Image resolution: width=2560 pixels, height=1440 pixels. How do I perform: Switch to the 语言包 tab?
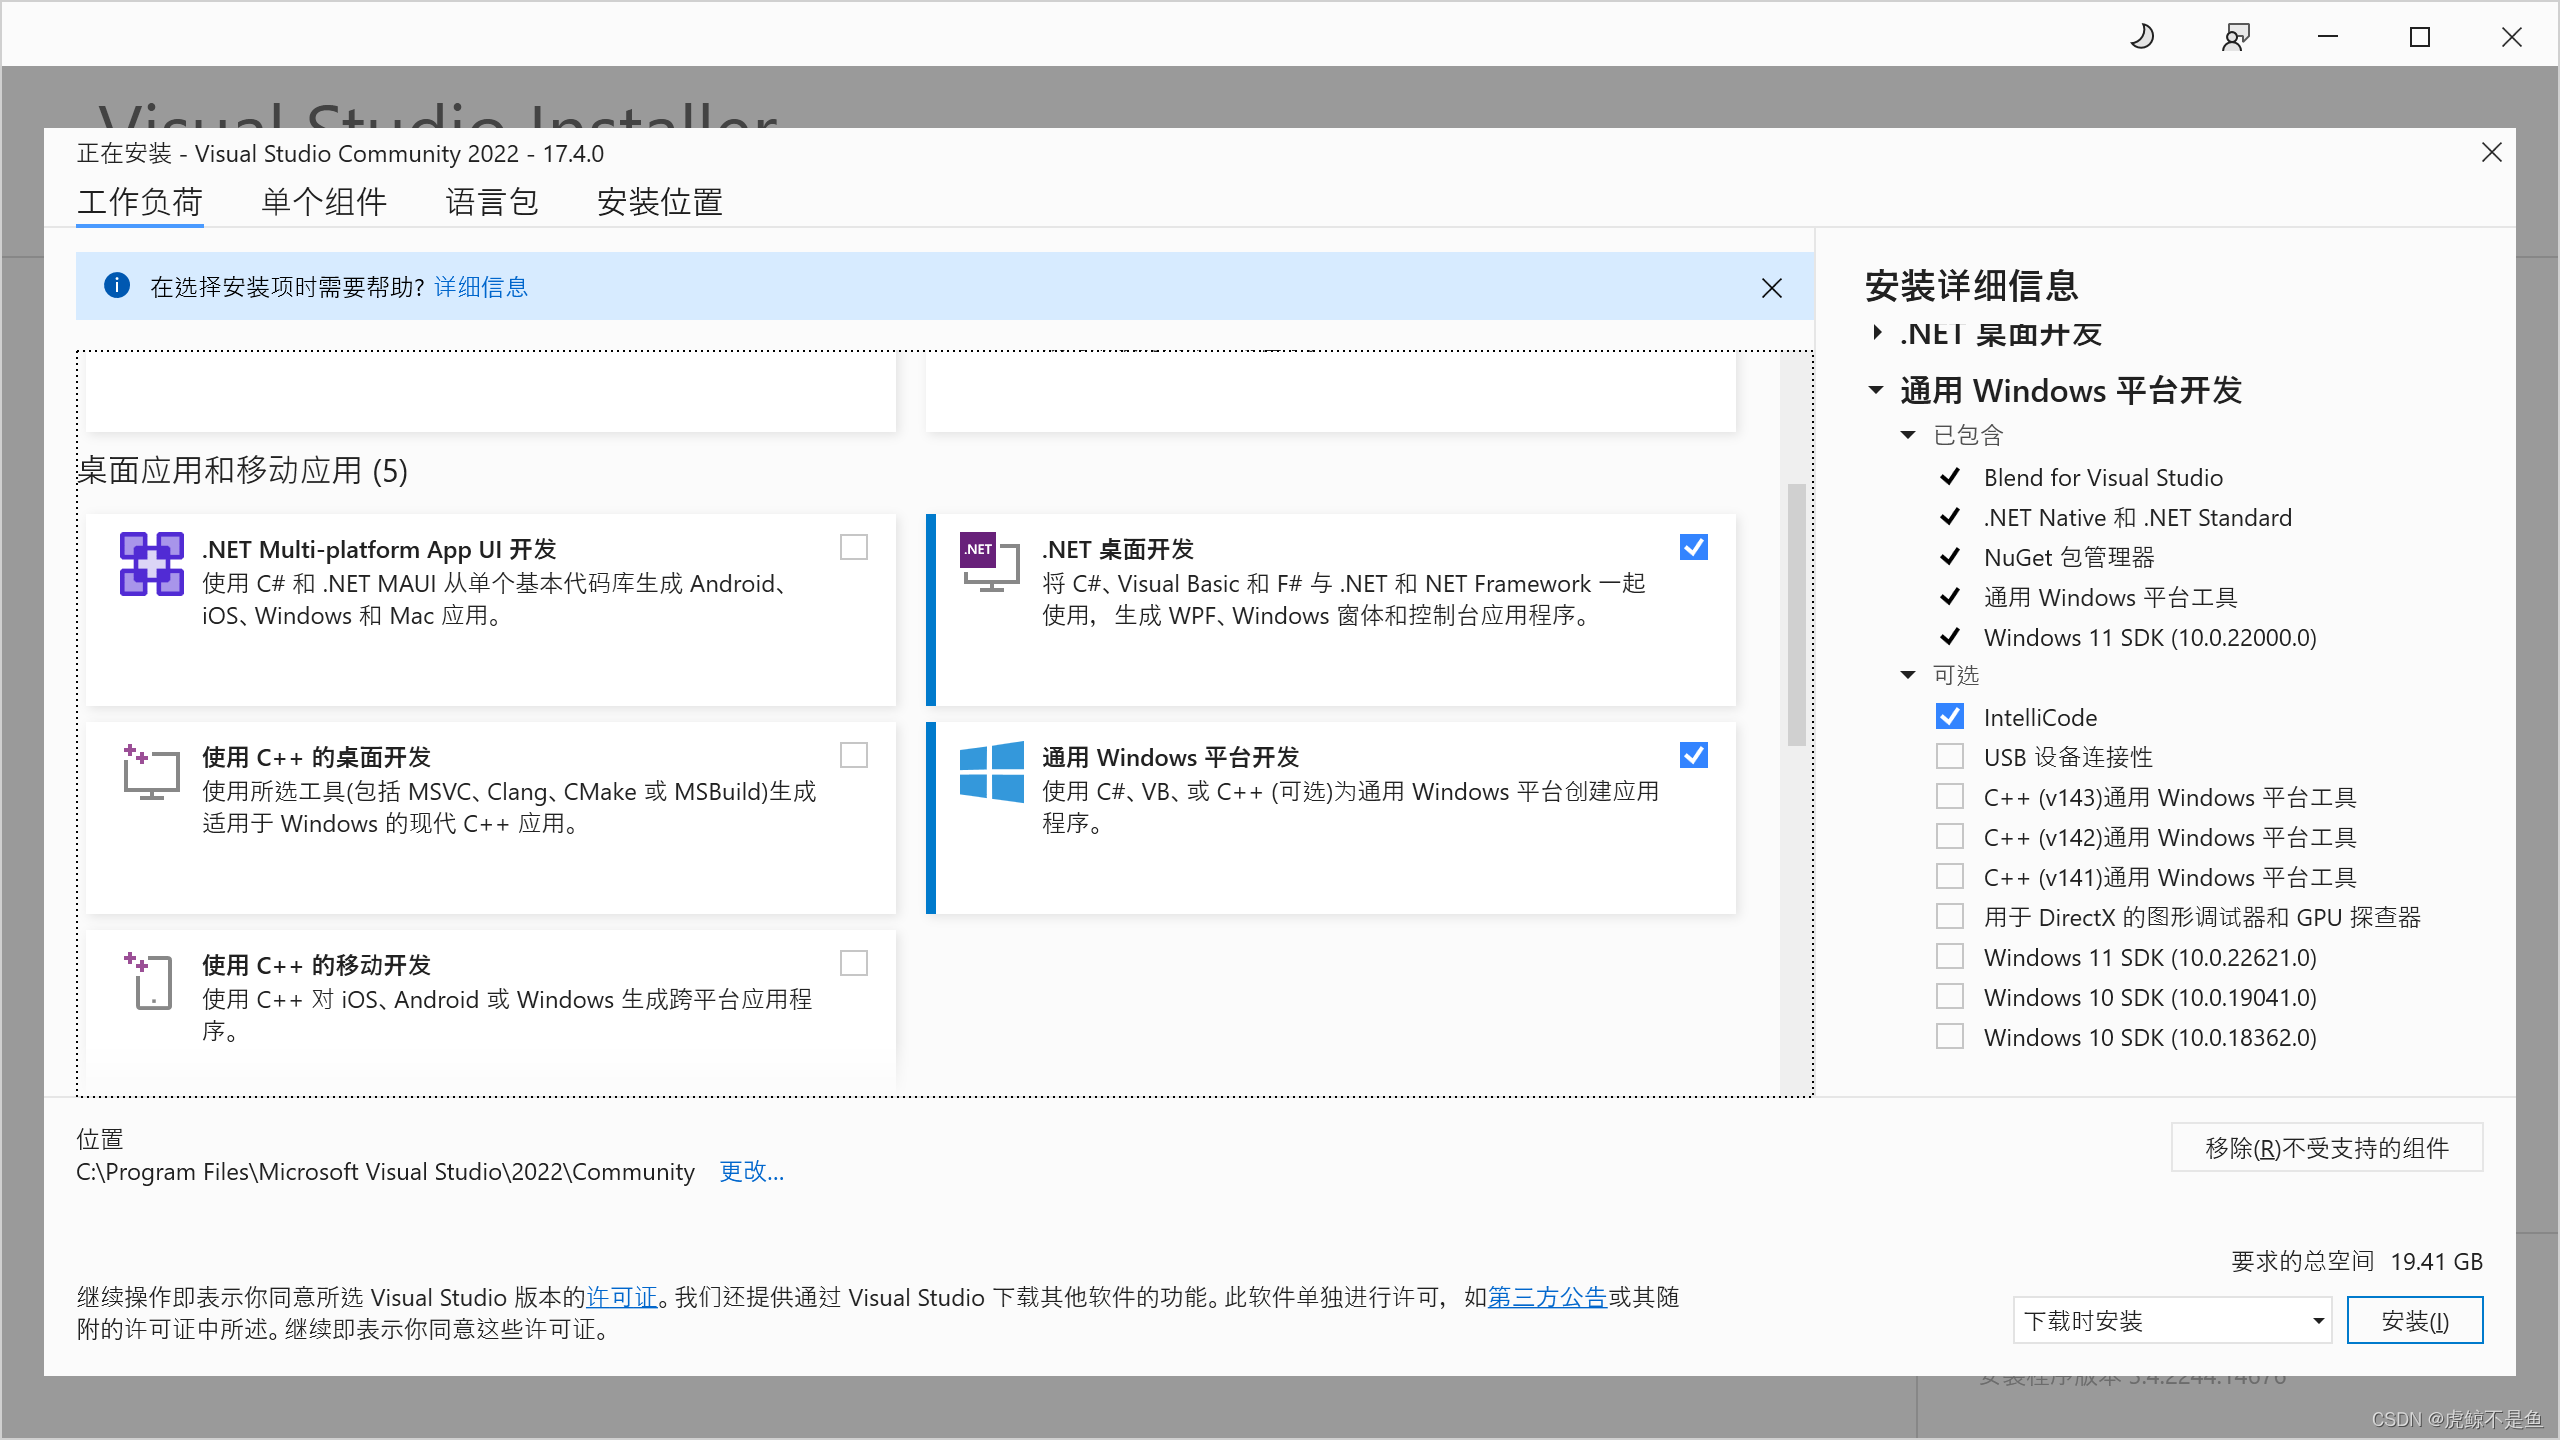[x=492, y=202]
